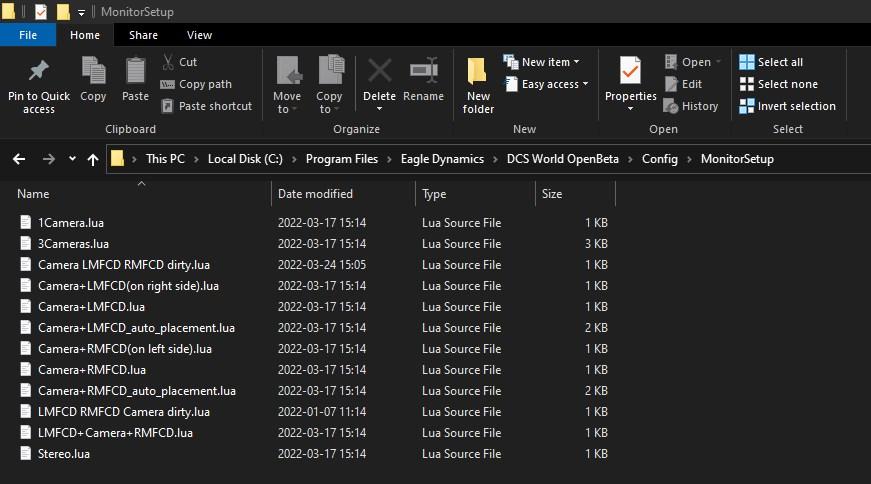
Task: Open file History
Action: click(x=691, y=106)
